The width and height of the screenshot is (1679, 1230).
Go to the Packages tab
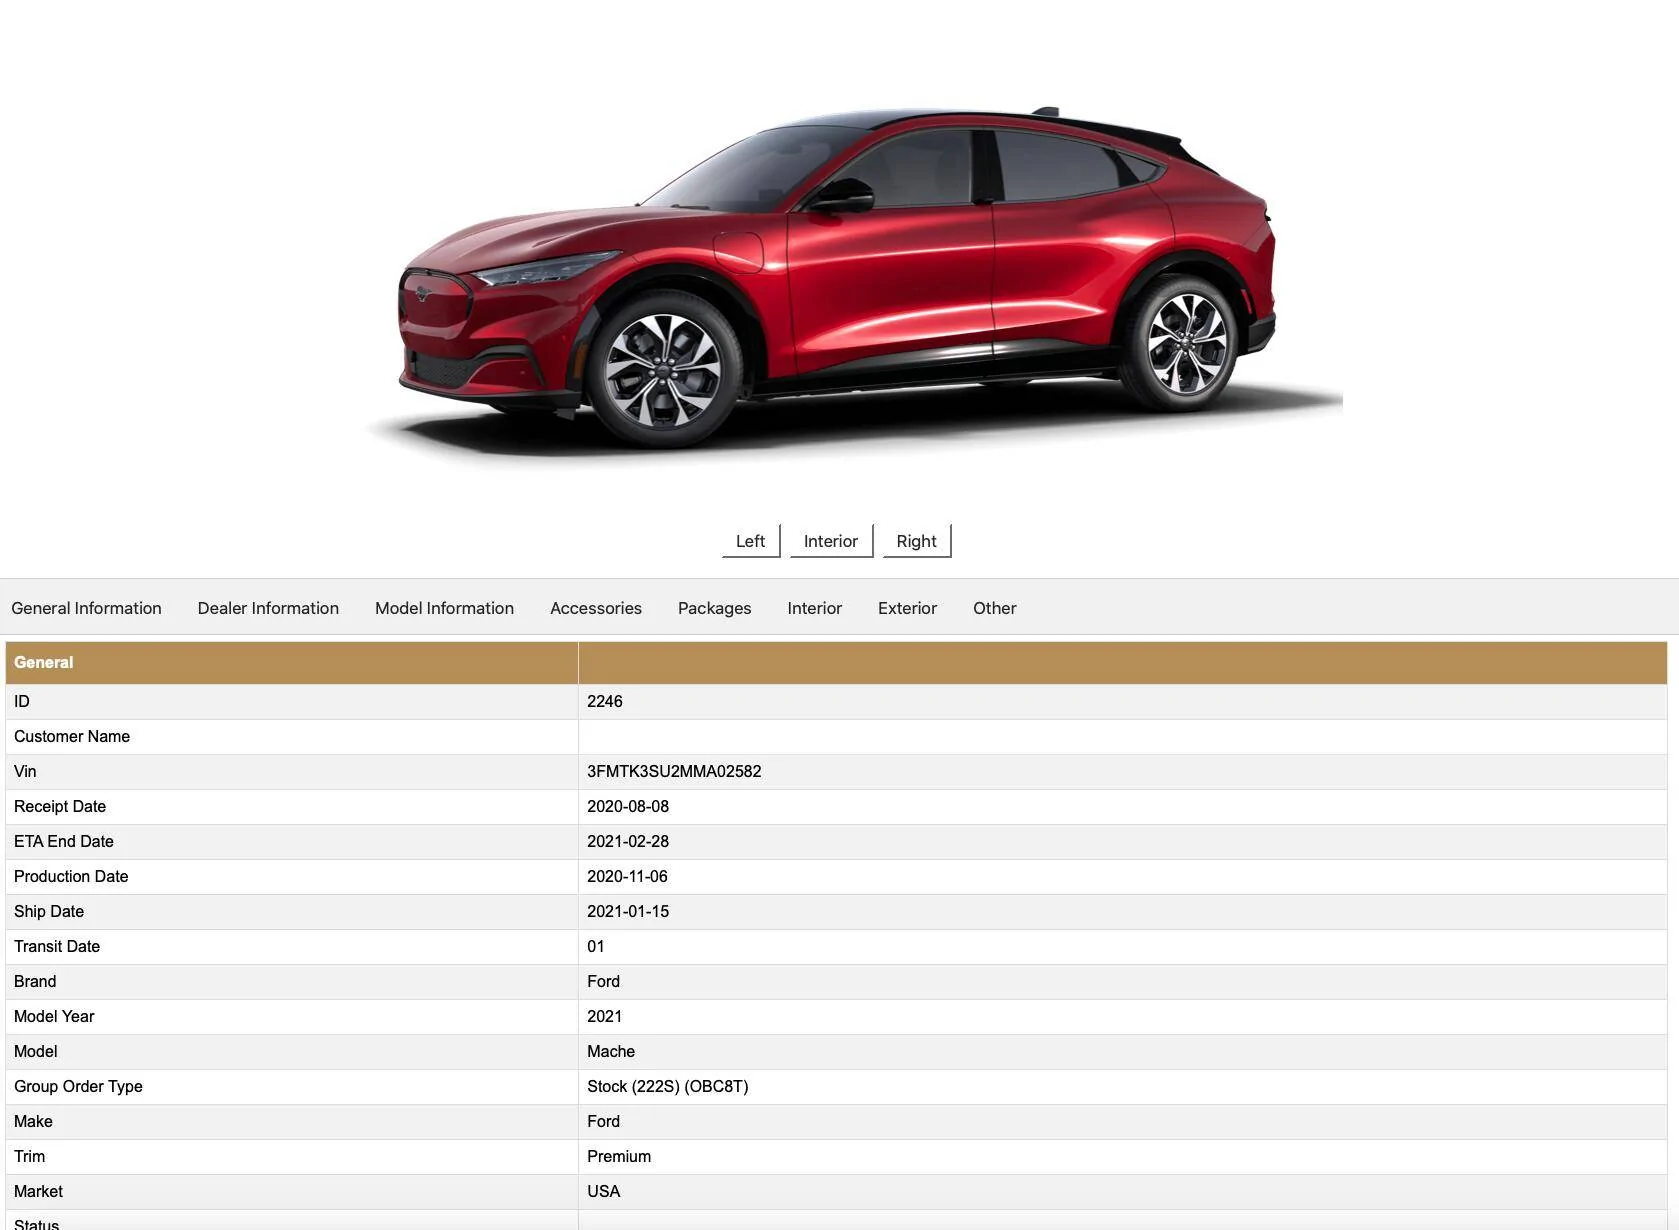pyautogui.click(x=714, y=608)
